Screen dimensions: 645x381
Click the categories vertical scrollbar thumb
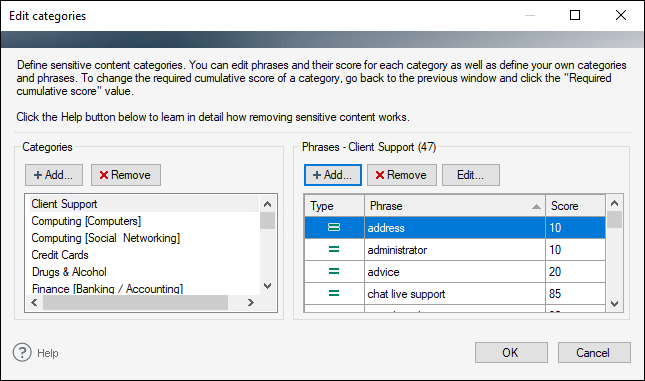[267, 221]
